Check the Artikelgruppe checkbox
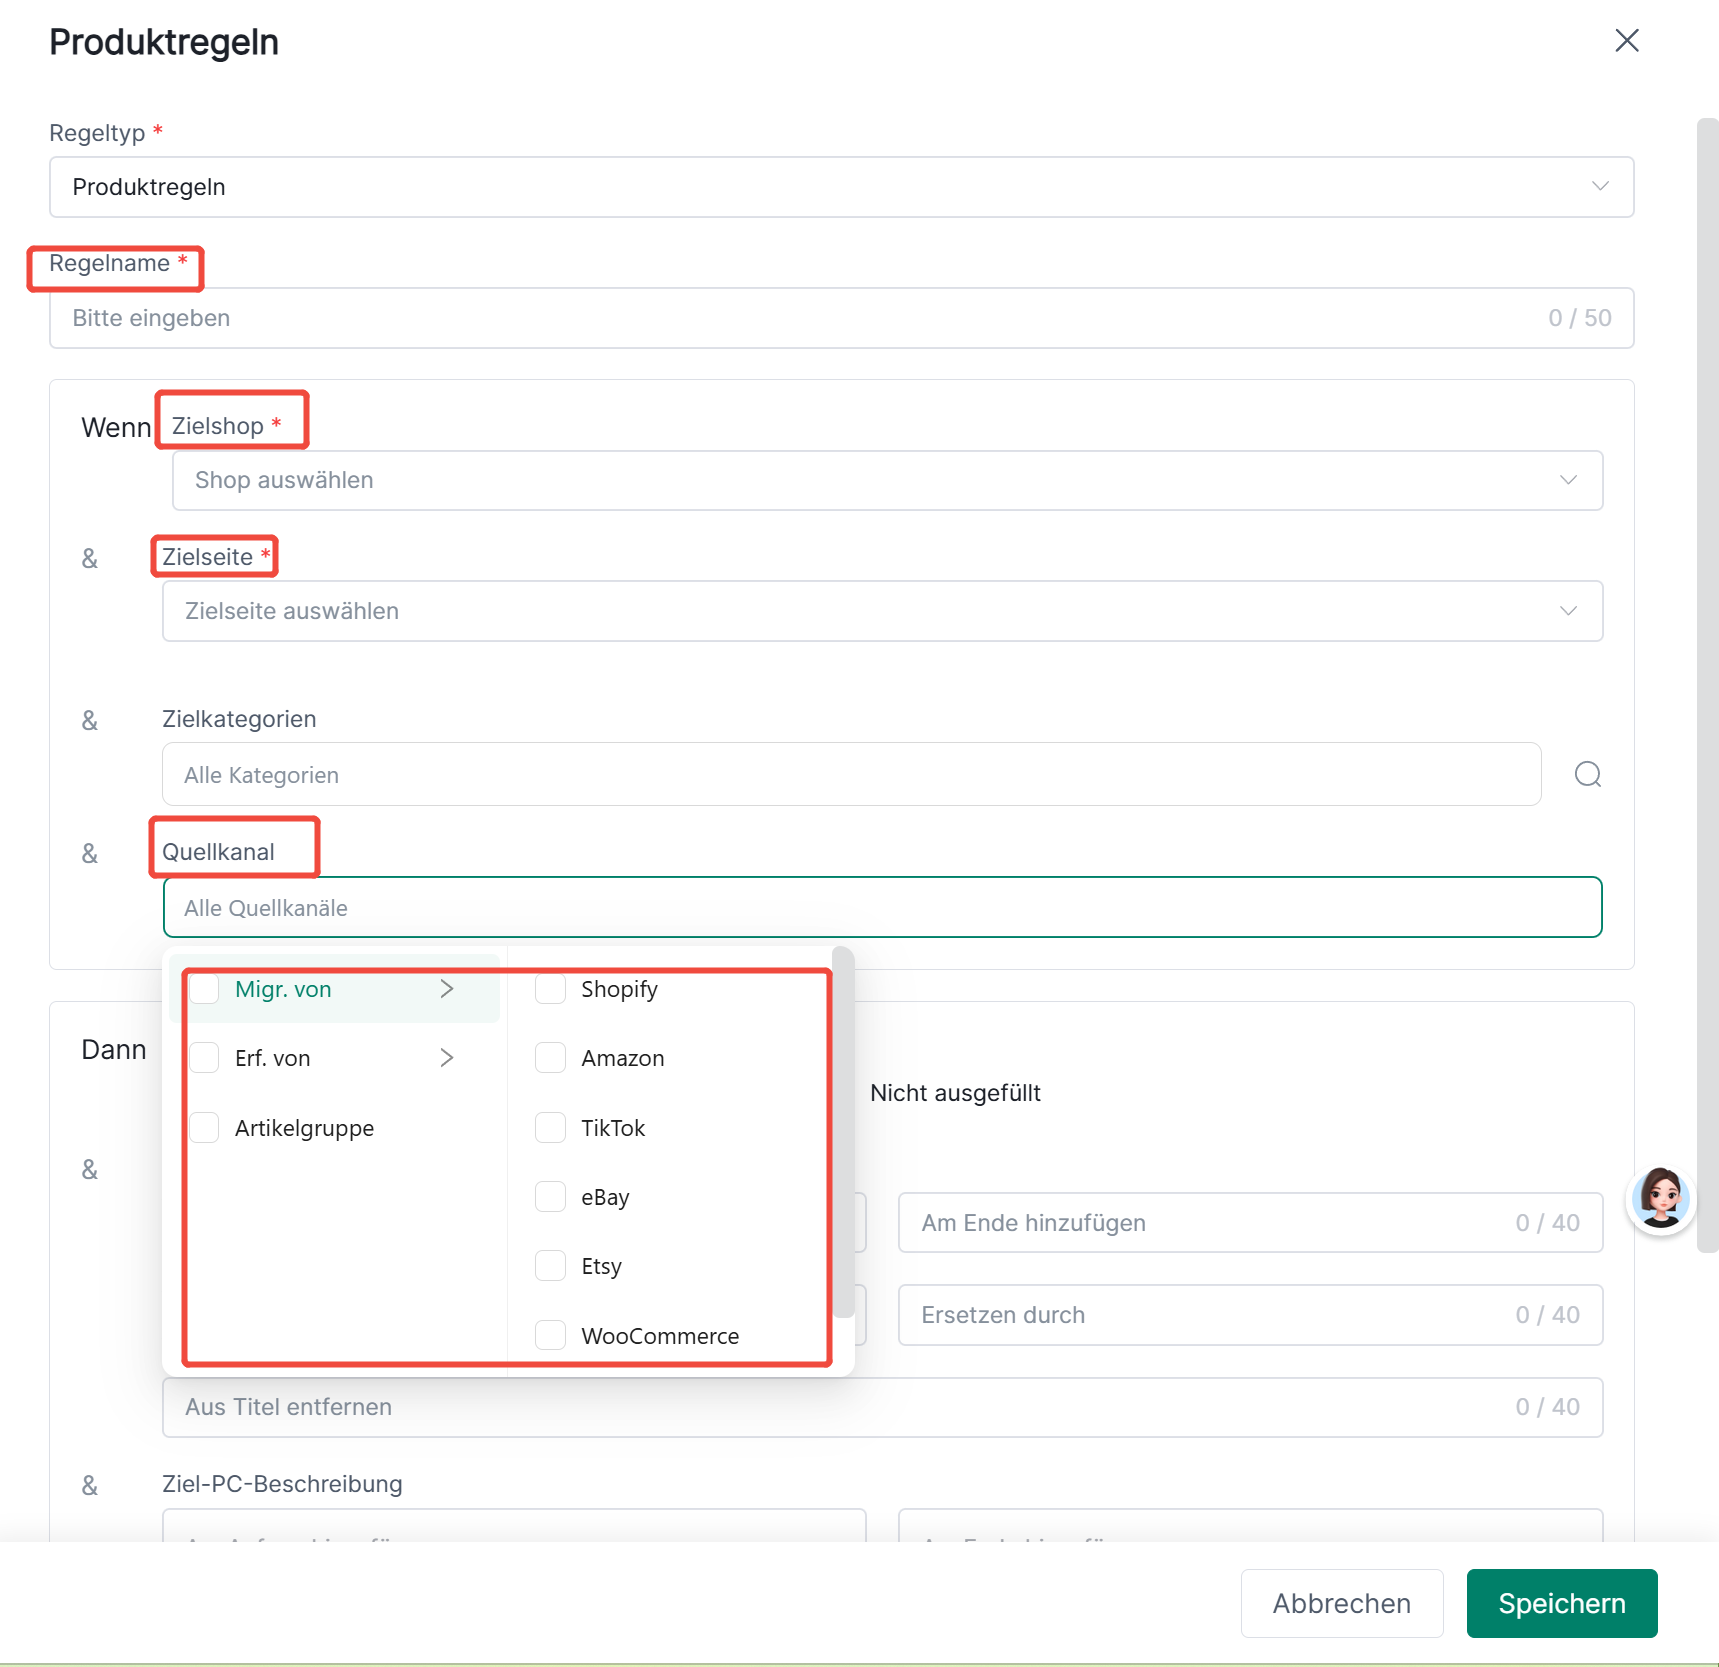Viewport: 1719px width, 1667px height. pos(204,1128)
